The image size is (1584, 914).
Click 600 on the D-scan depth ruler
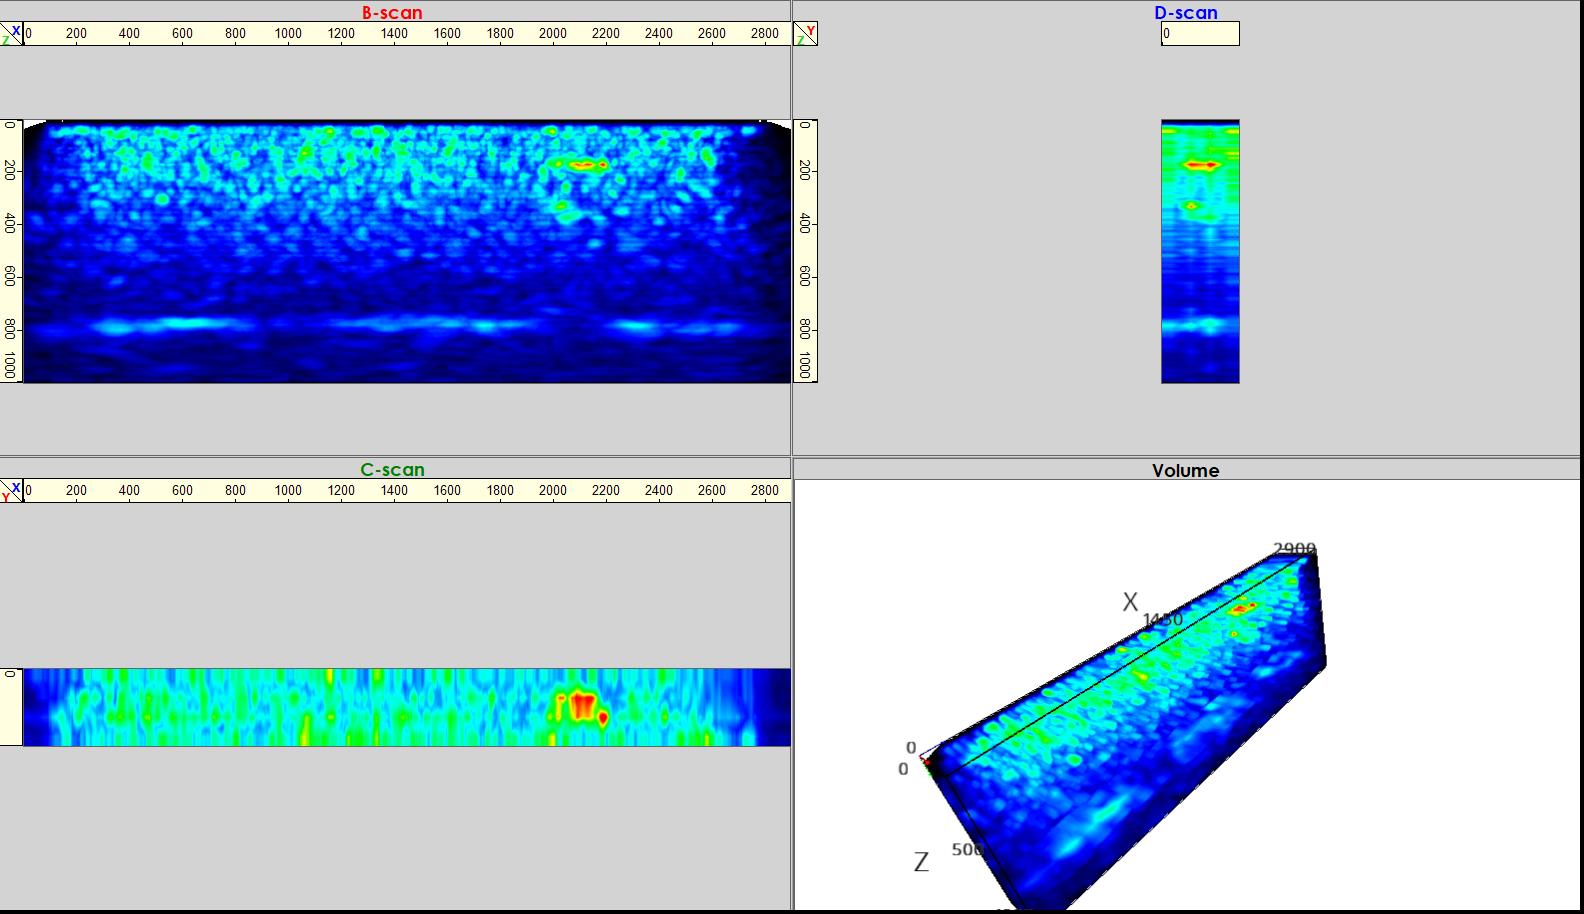tap(805, 276)
